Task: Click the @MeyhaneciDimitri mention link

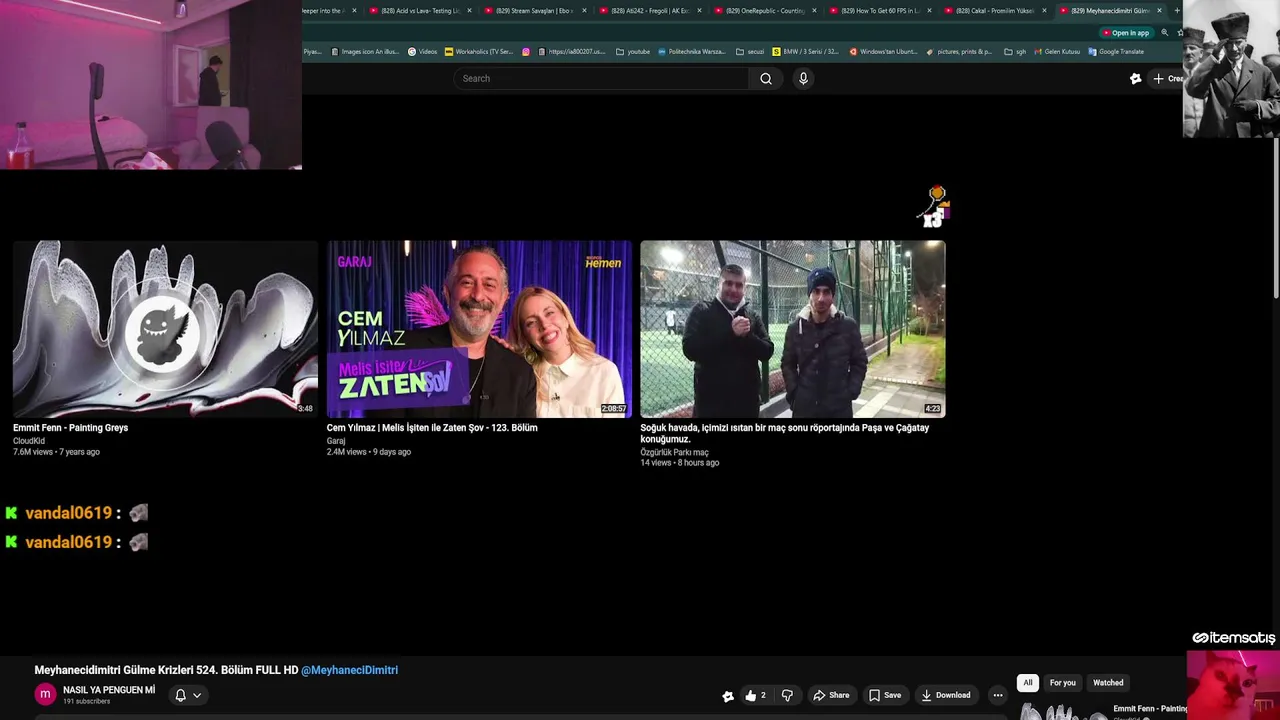Action: pyautogui.click(x=349, y=670)
